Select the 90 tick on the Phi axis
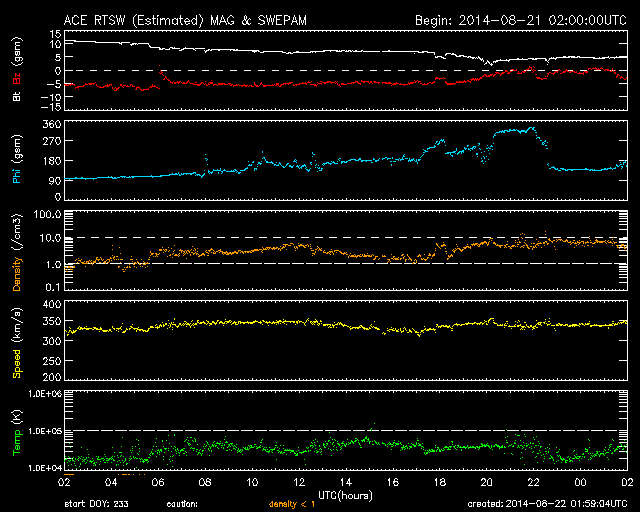The width and height of the screenshot is (640, 512). coord(55,180)
